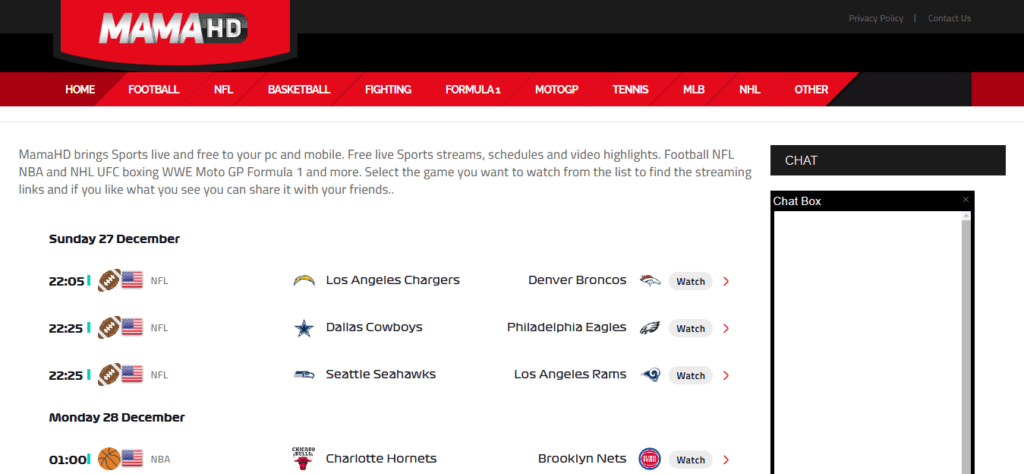Watch the Hornets vs Nets game
Viewport: 1024px width, 474px height.
pos(690,460)
